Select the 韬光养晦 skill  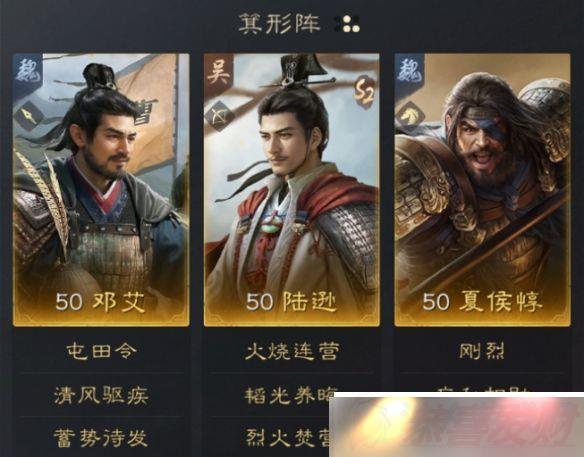[287, 395]
